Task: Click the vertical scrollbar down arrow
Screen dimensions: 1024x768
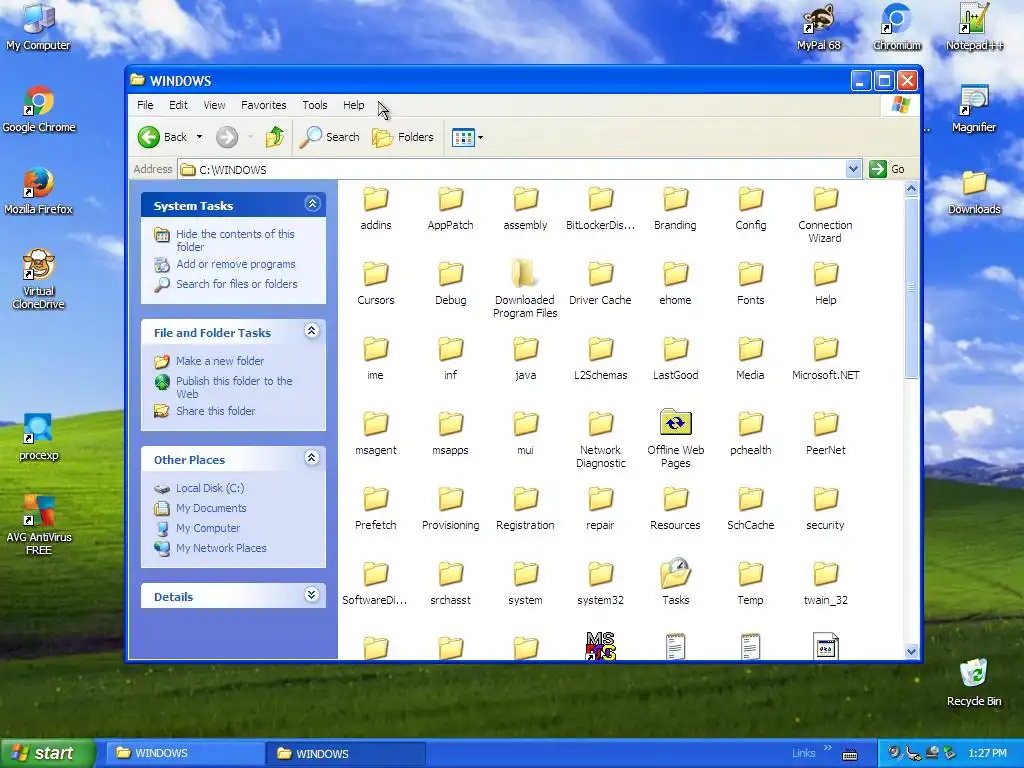Action: pyautogui.click(x=911, y=651)
